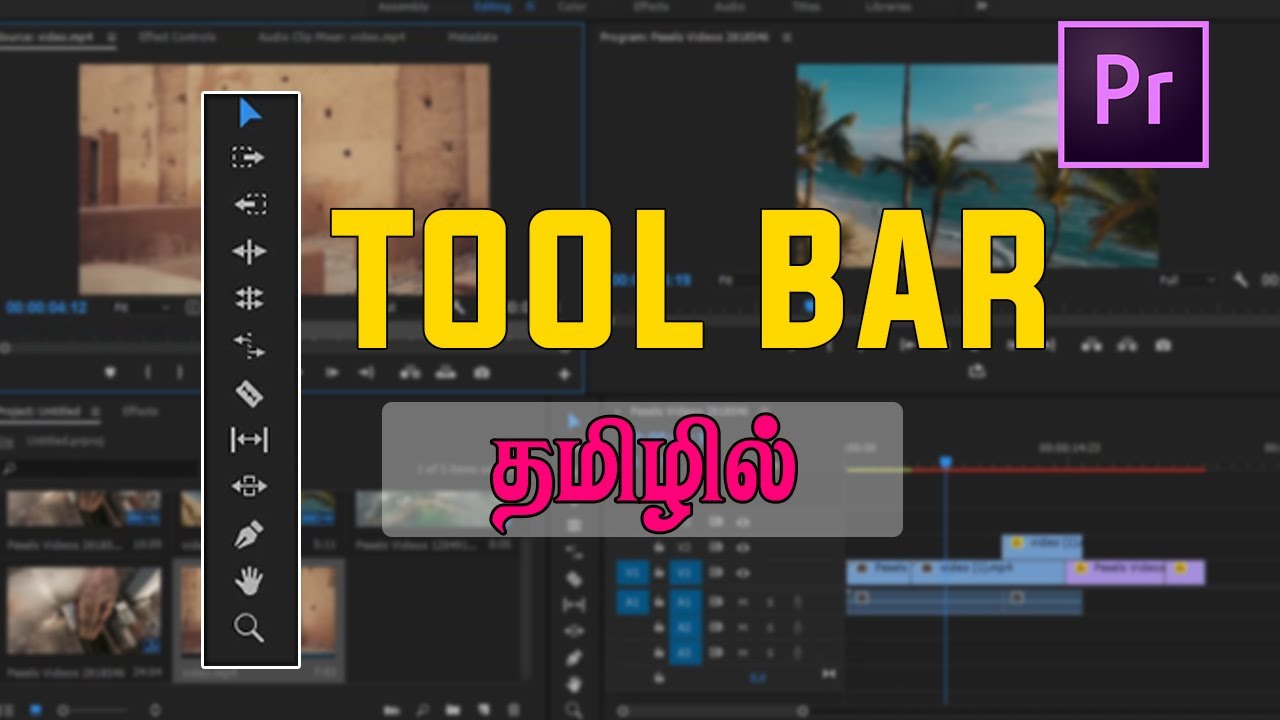1280x720 pixels.
Task: Click Extract button in Program monitor
Action: [1127, 345]
